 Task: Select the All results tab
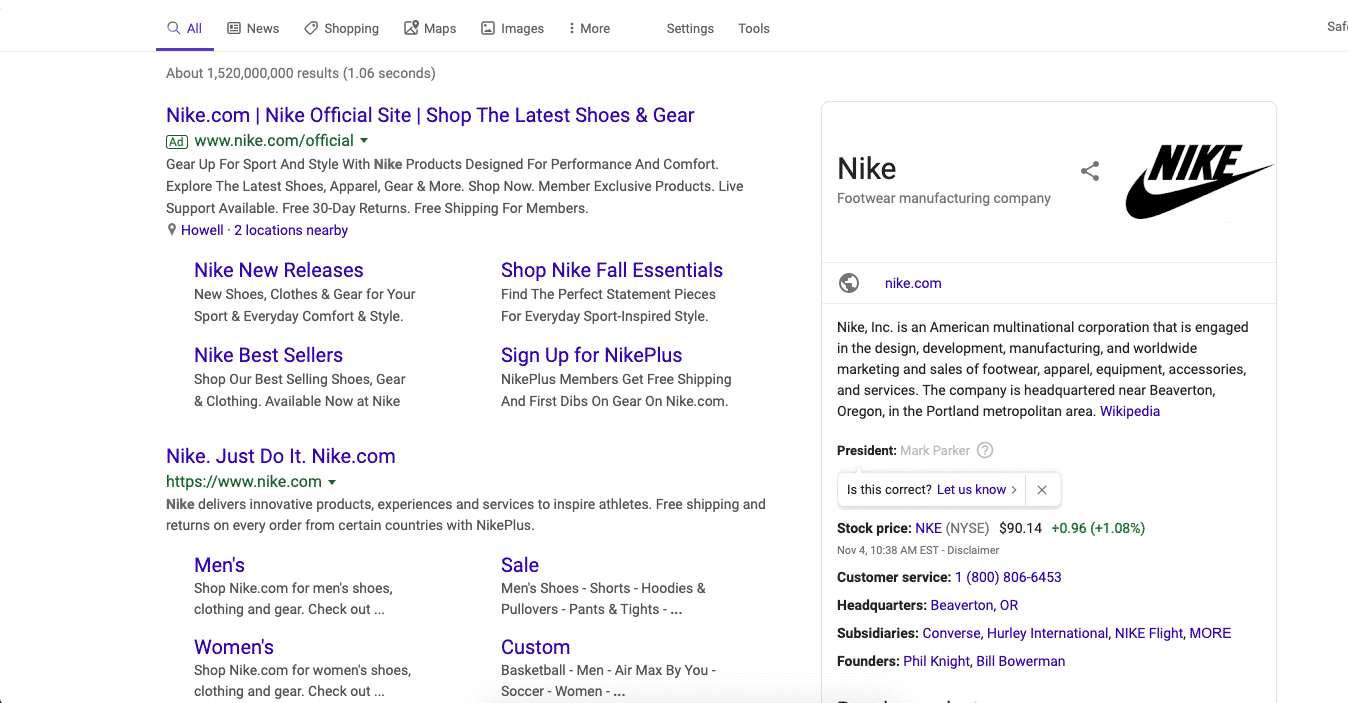click(185, 28)
